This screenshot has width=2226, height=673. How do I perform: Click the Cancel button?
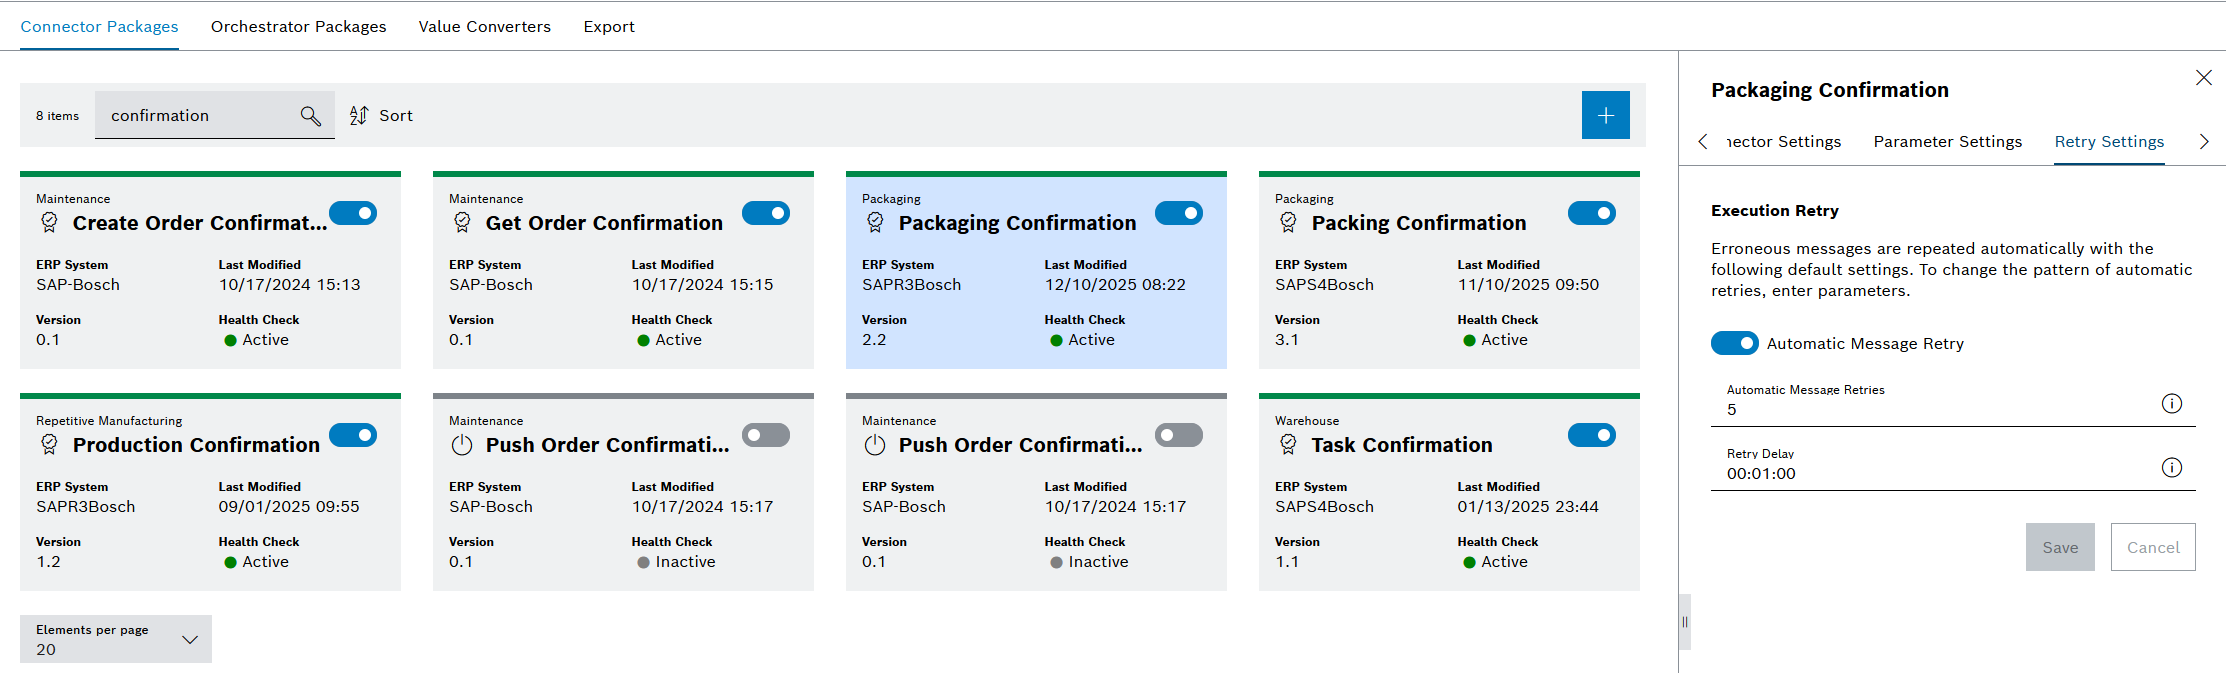2153,547
